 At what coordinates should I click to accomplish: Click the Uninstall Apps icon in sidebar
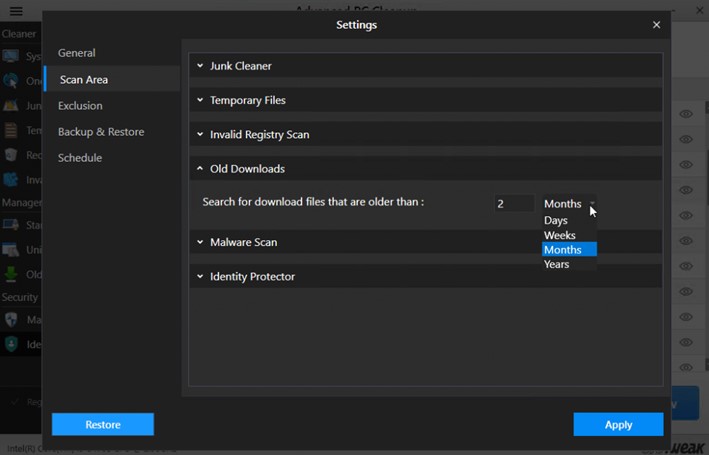[10, 250]
